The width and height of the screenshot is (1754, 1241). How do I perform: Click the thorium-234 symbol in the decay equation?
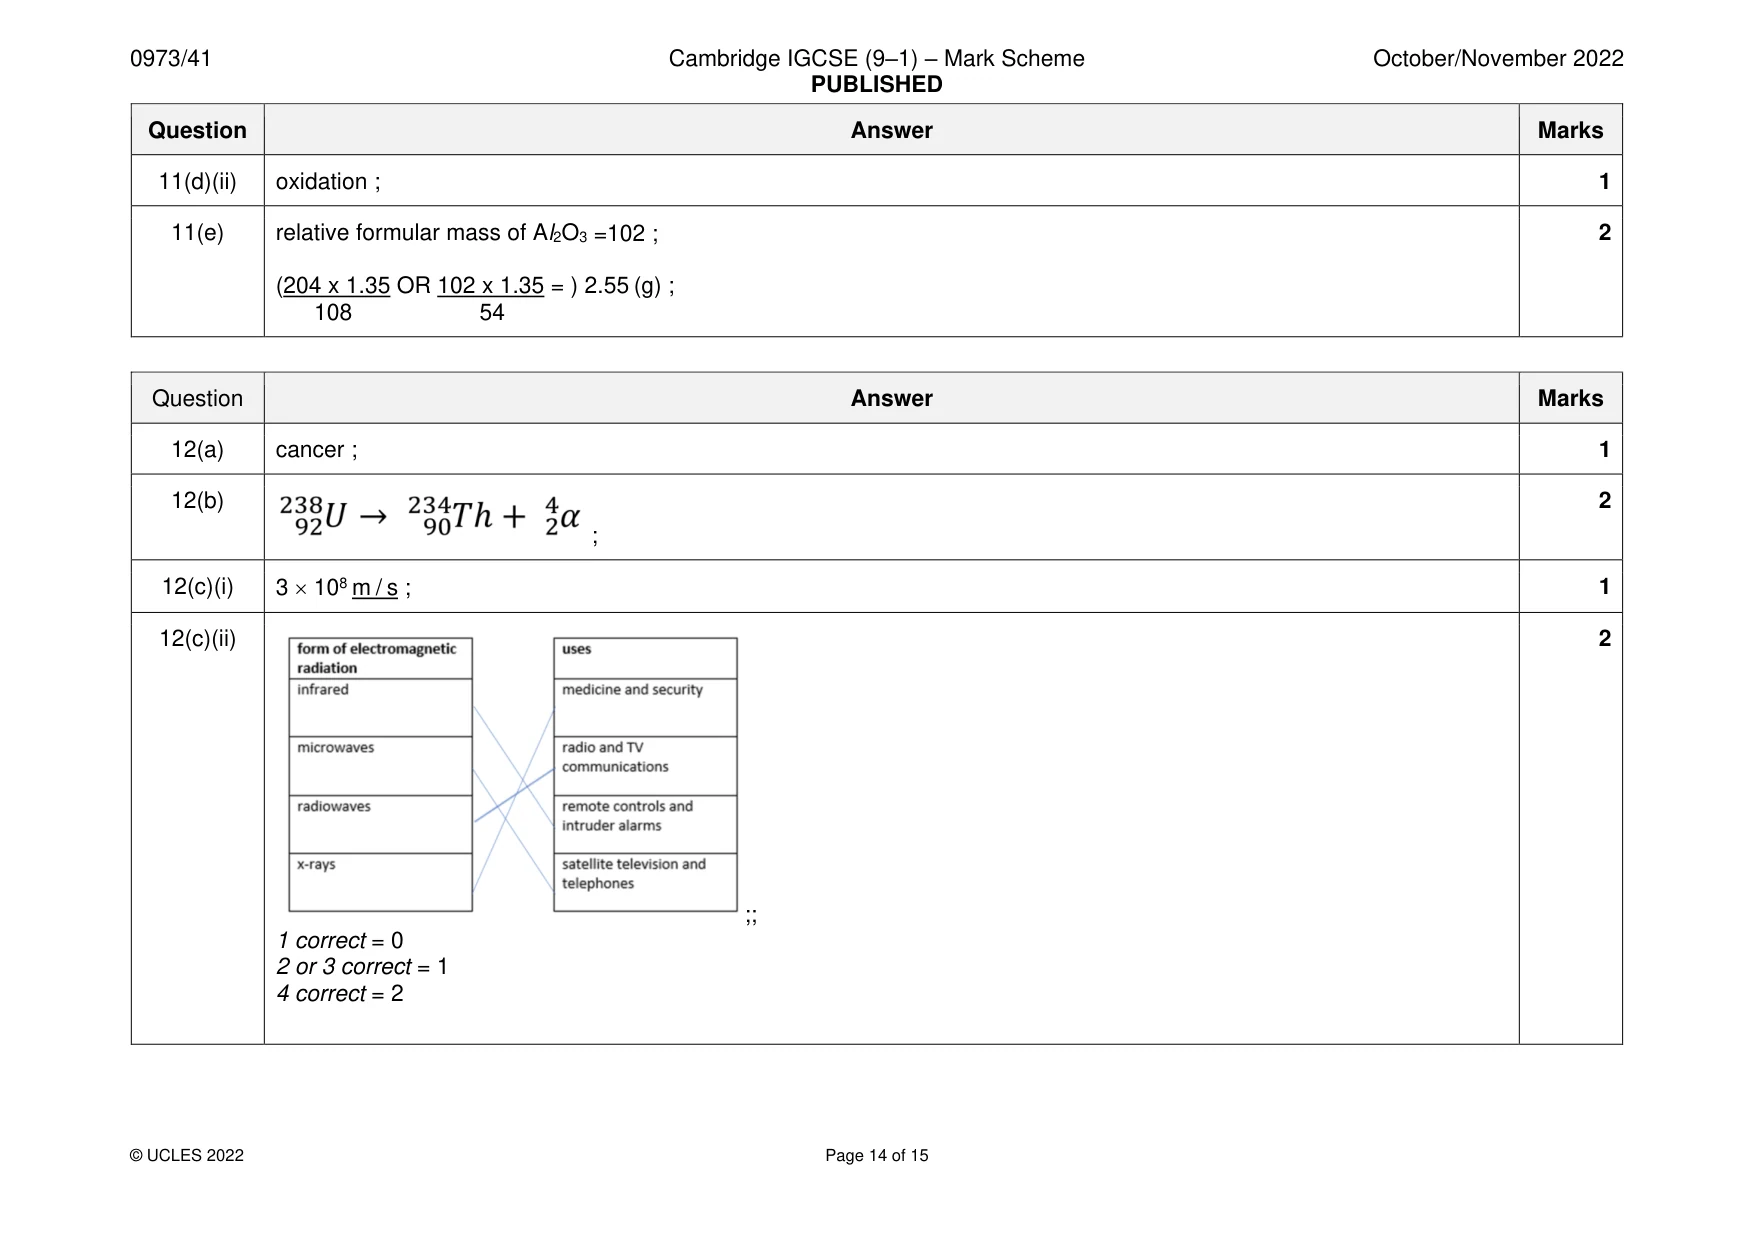(x=450, y=515)
